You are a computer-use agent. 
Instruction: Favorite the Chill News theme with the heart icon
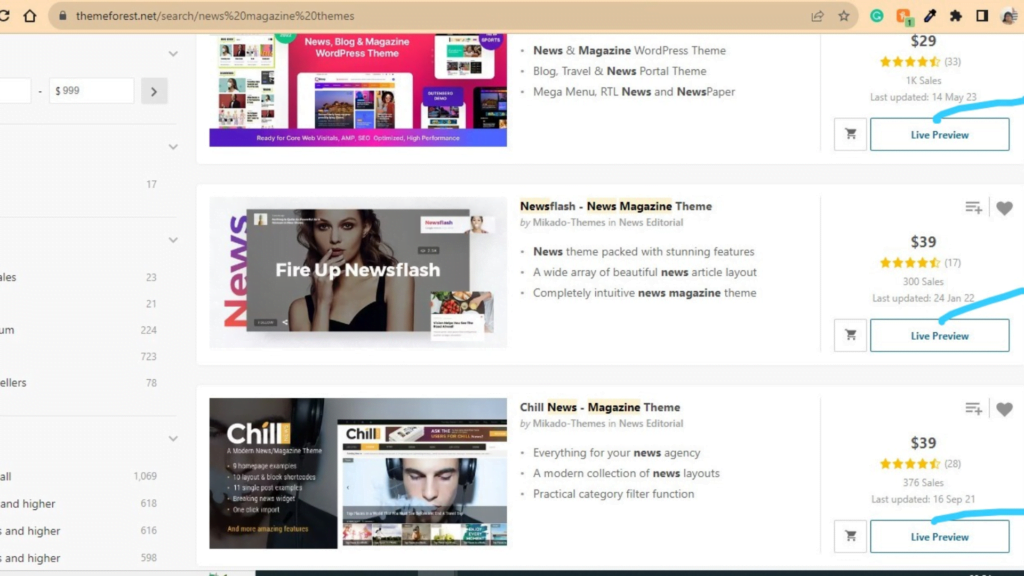(x=1004, y=408)
